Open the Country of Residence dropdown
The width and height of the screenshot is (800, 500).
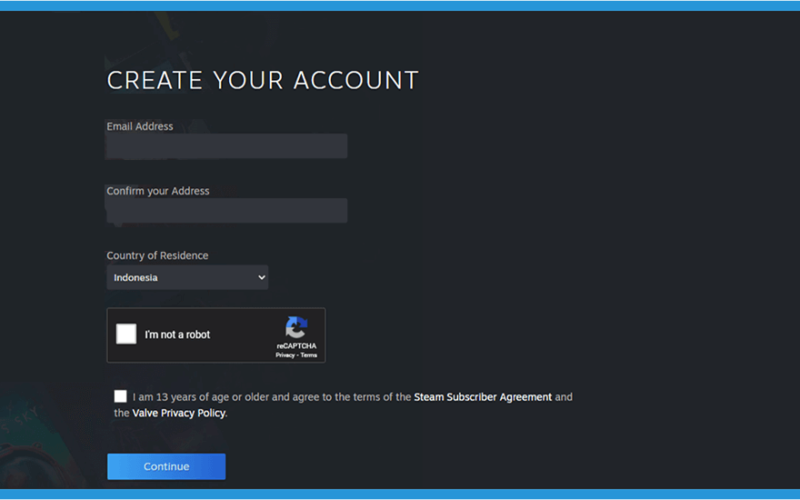[187, 278]
